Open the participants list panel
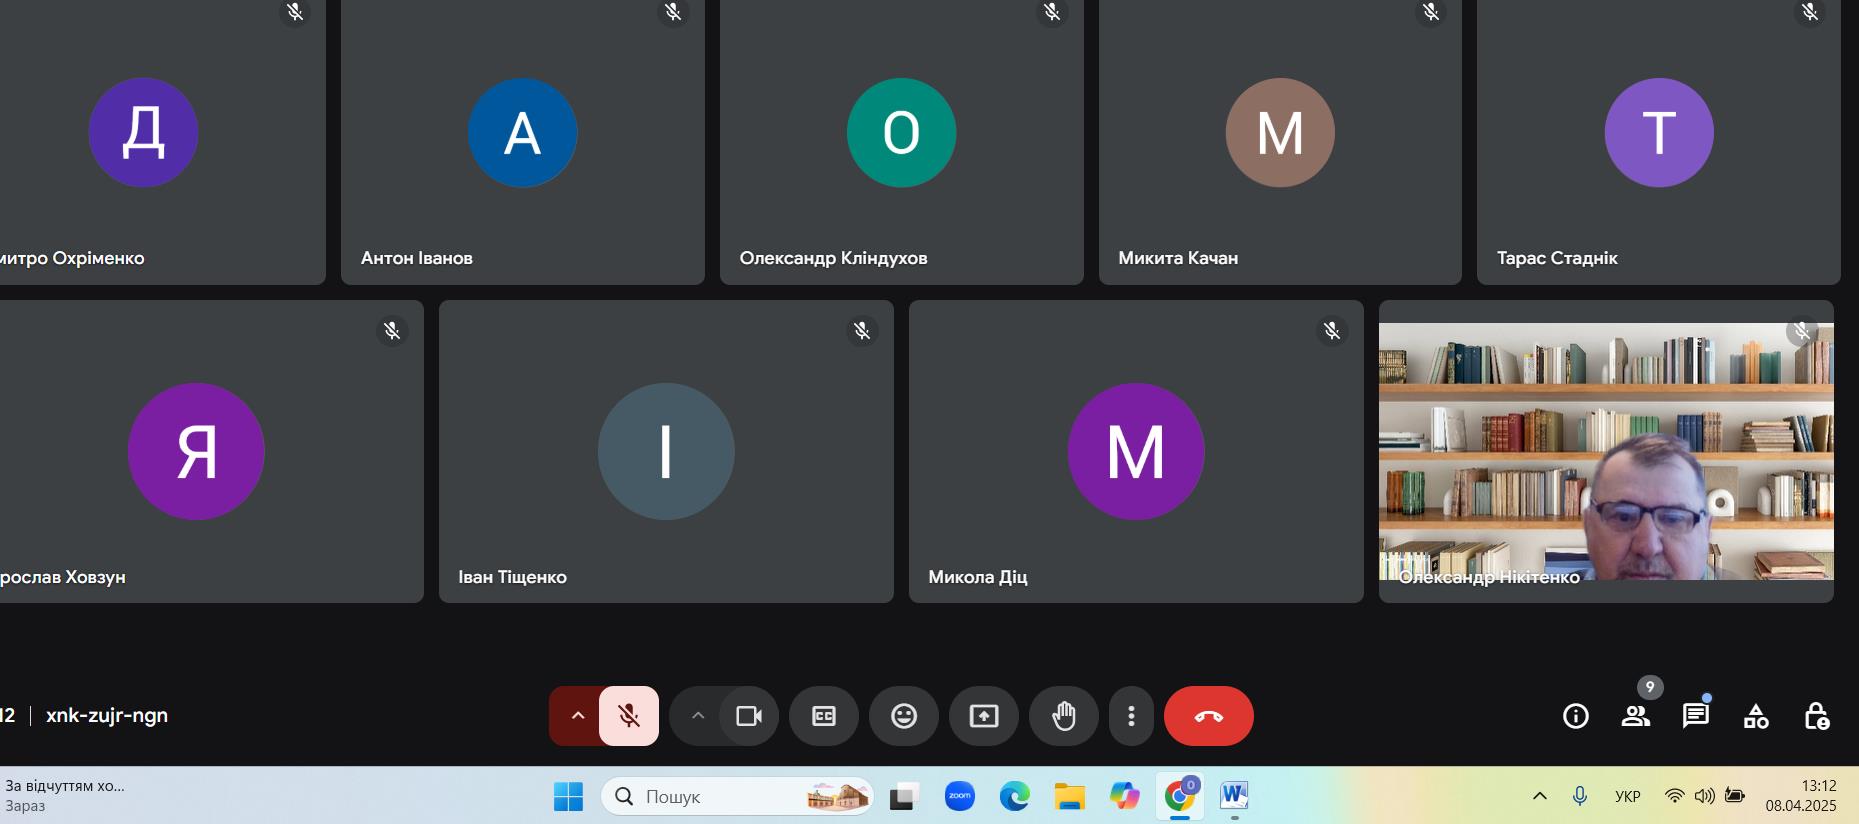This screenshot has width=1859, height=824. (x=1636, y=716)
